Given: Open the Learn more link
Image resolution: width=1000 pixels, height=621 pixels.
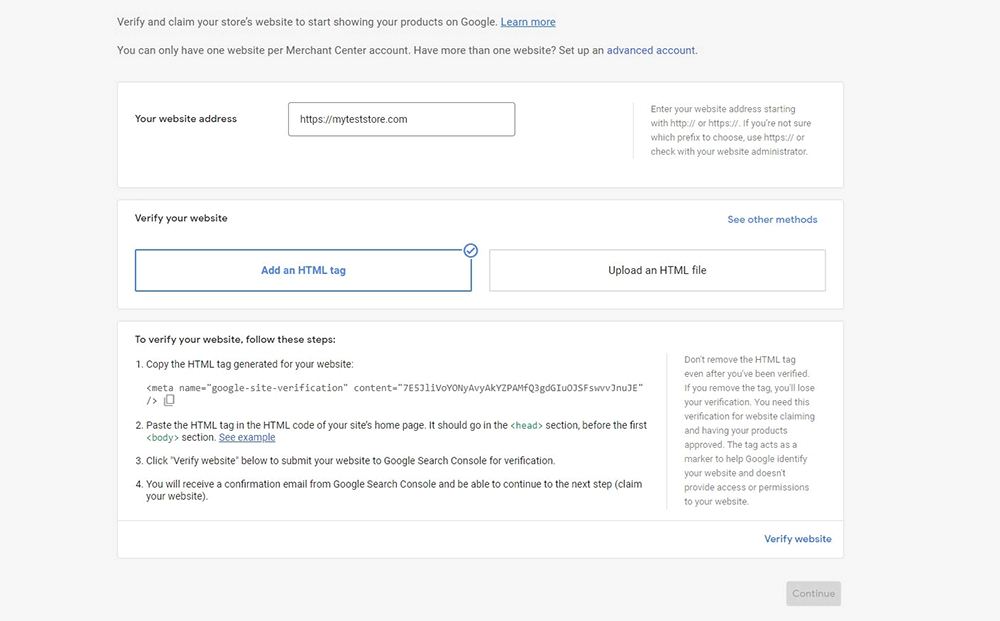Looking at the screenshot, I should tap(528, 22).
